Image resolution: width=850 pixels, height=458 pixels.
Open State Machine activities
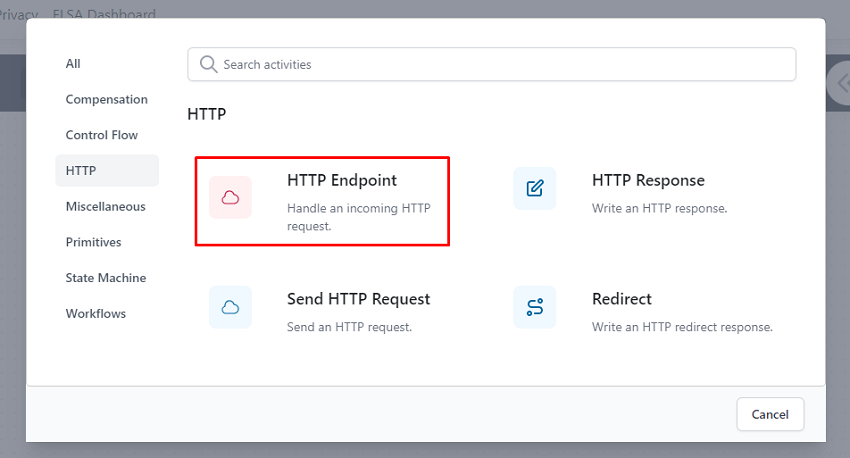pyautogui.click(x=107, y=278)
